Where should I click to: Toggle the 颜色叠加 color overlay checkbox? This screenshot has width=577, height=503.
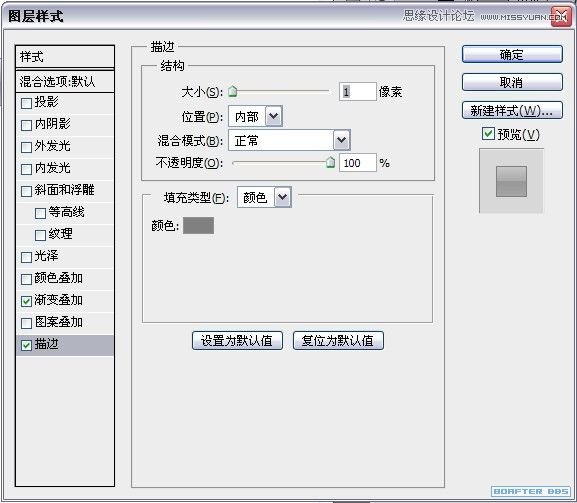click(x=26, y=279)
